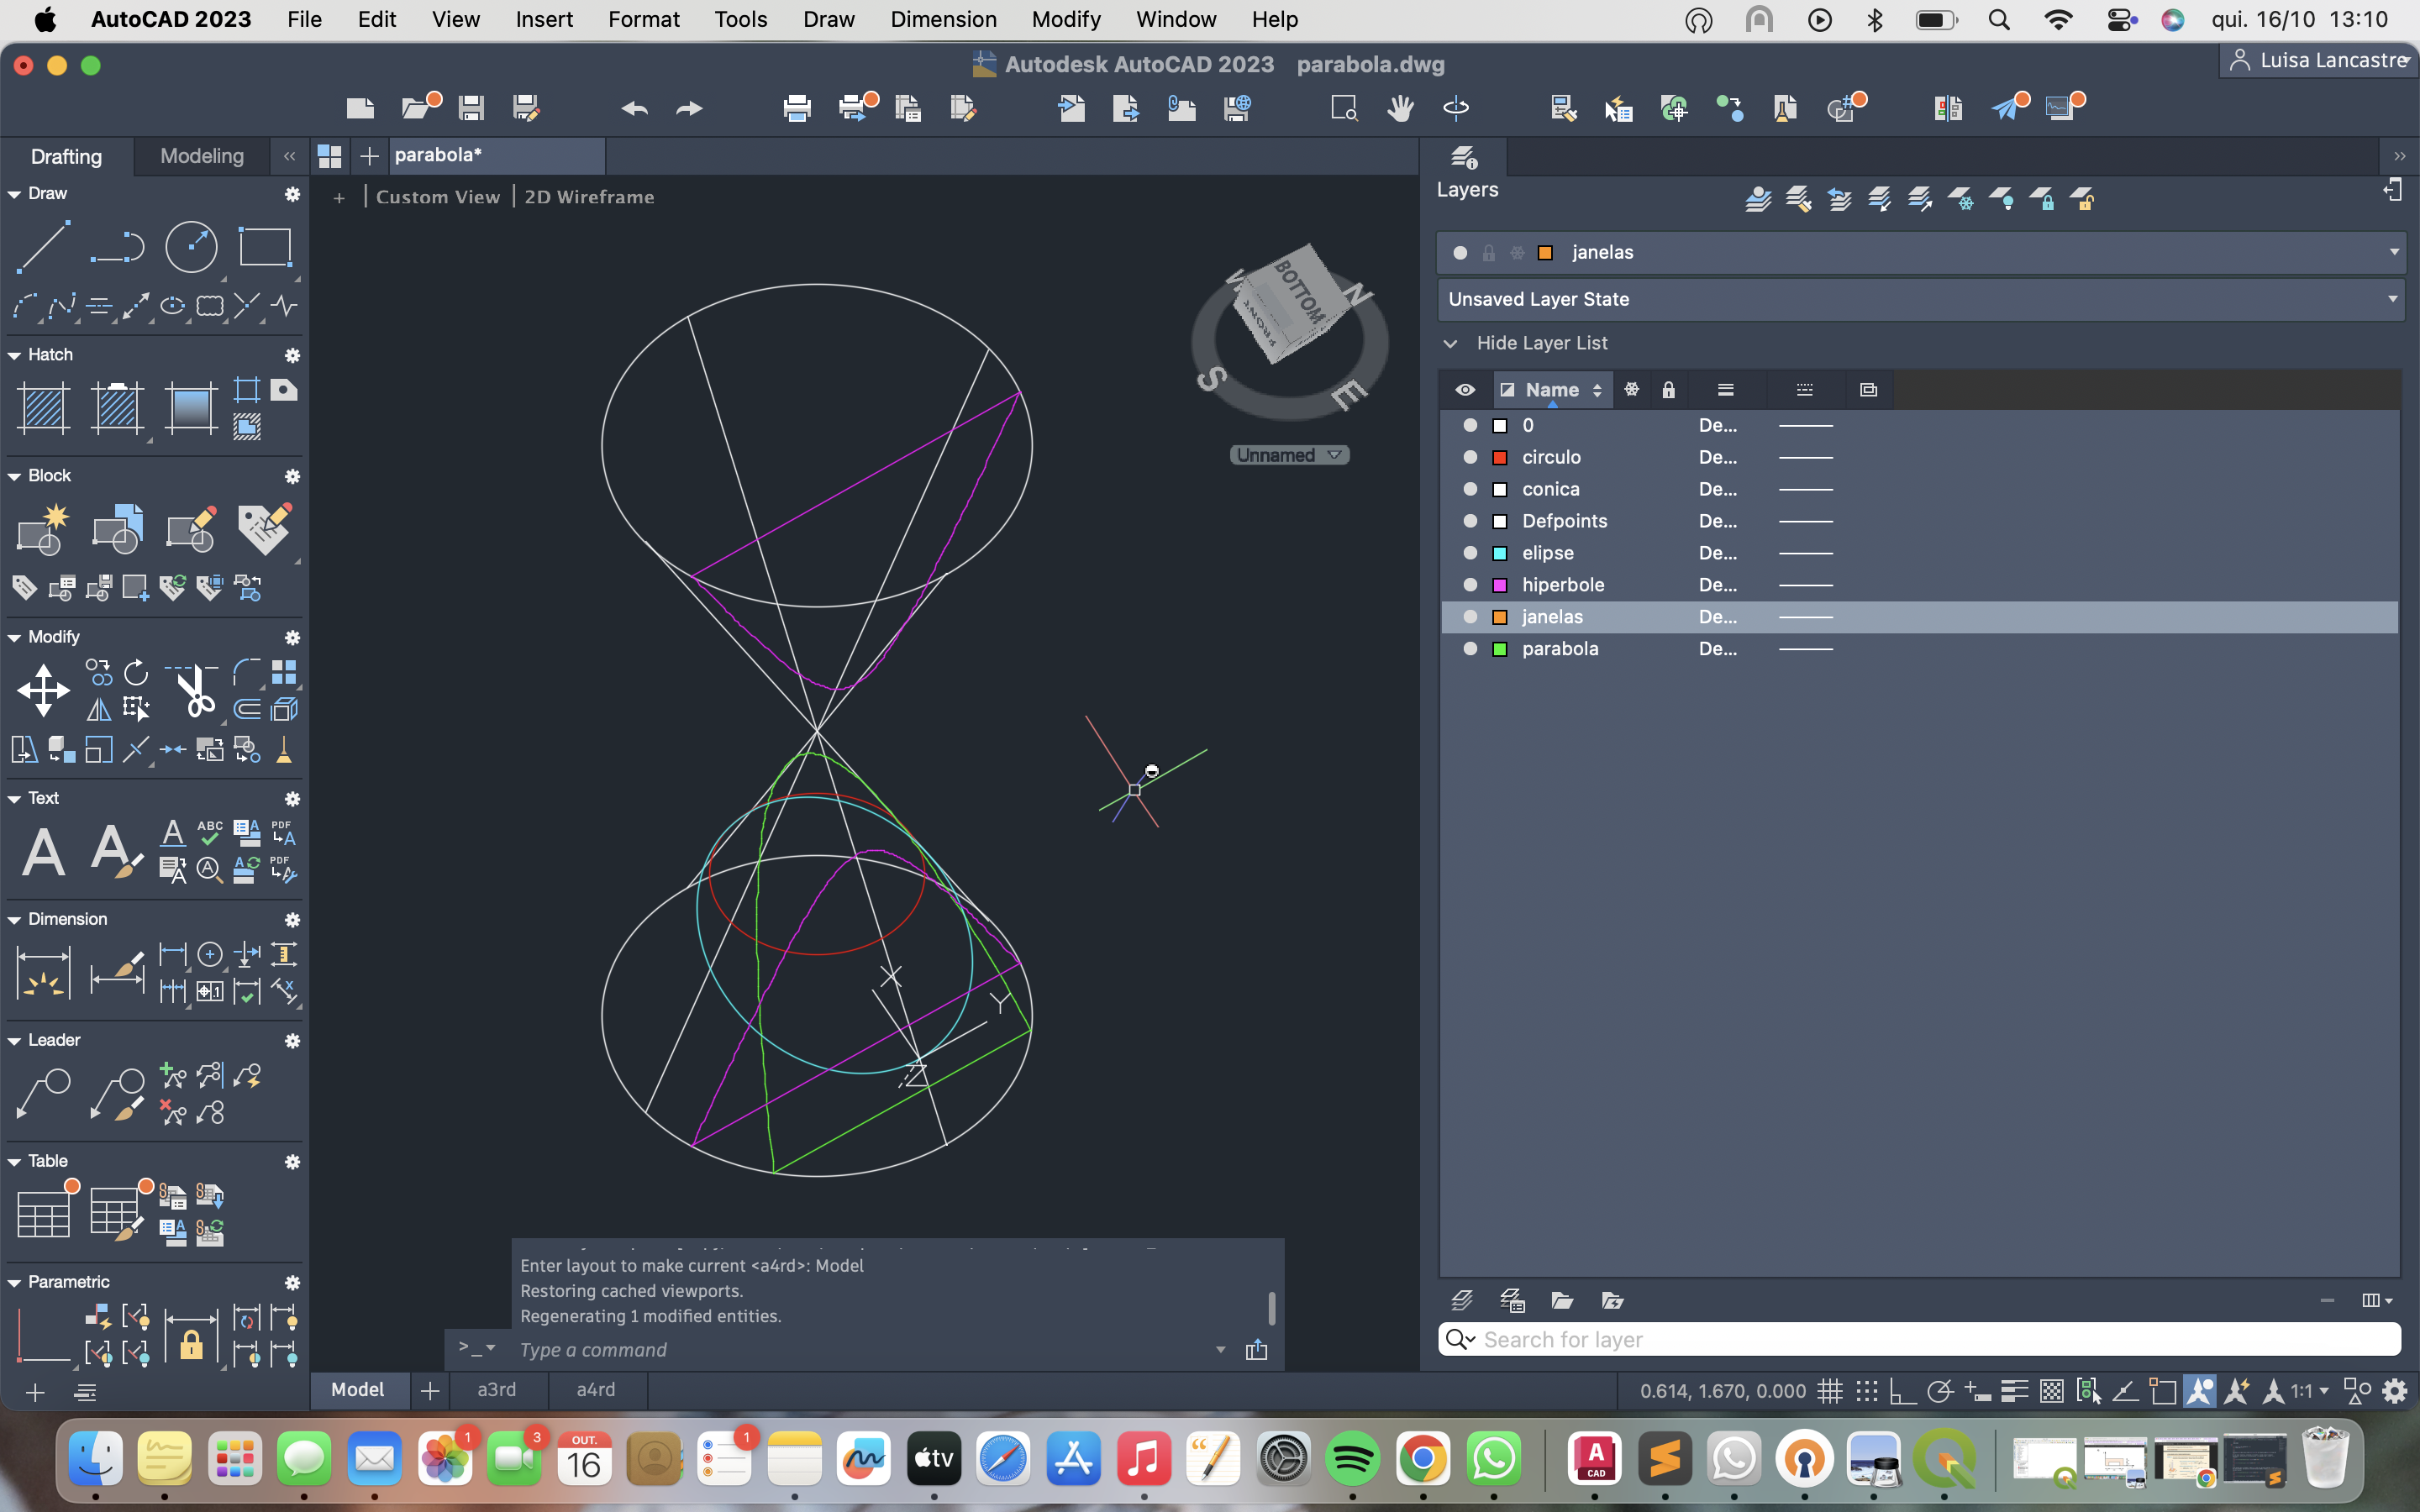Viewport: 2420px width, 1512px height.
Task: Toggle visibility of the circulo layer
Action: [x=1470, y=457]
